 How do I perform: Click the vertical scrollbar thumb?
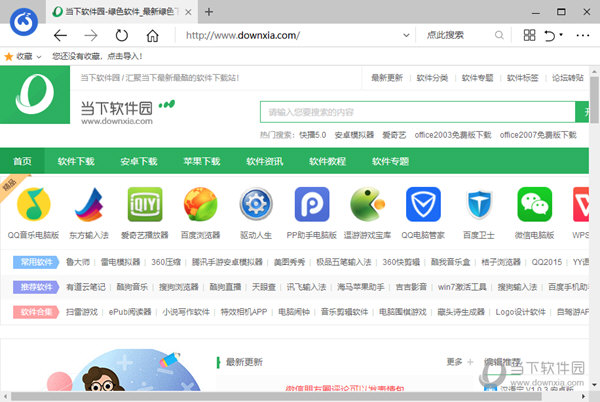594,100
